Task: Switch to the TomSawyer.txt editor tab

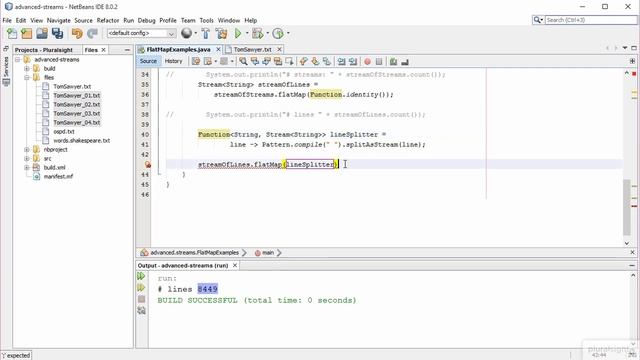Action: coord(252,49)
